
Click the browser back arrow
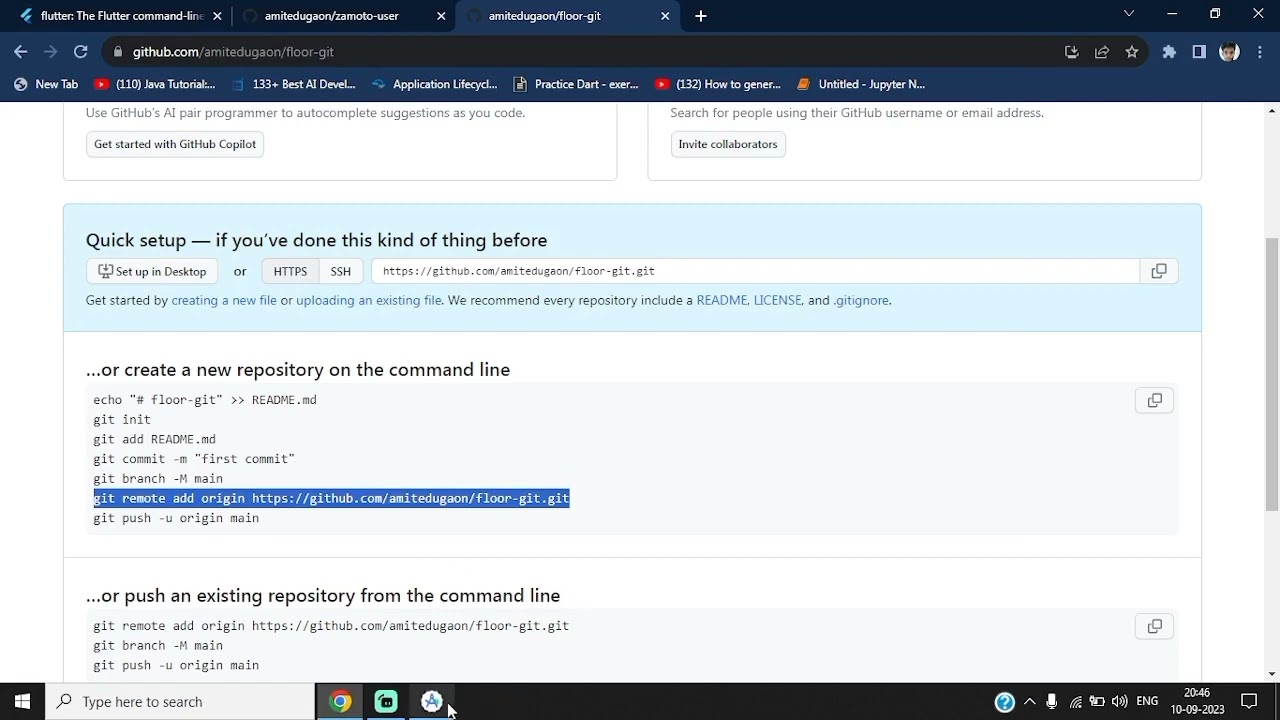click(x=21, y=52)
